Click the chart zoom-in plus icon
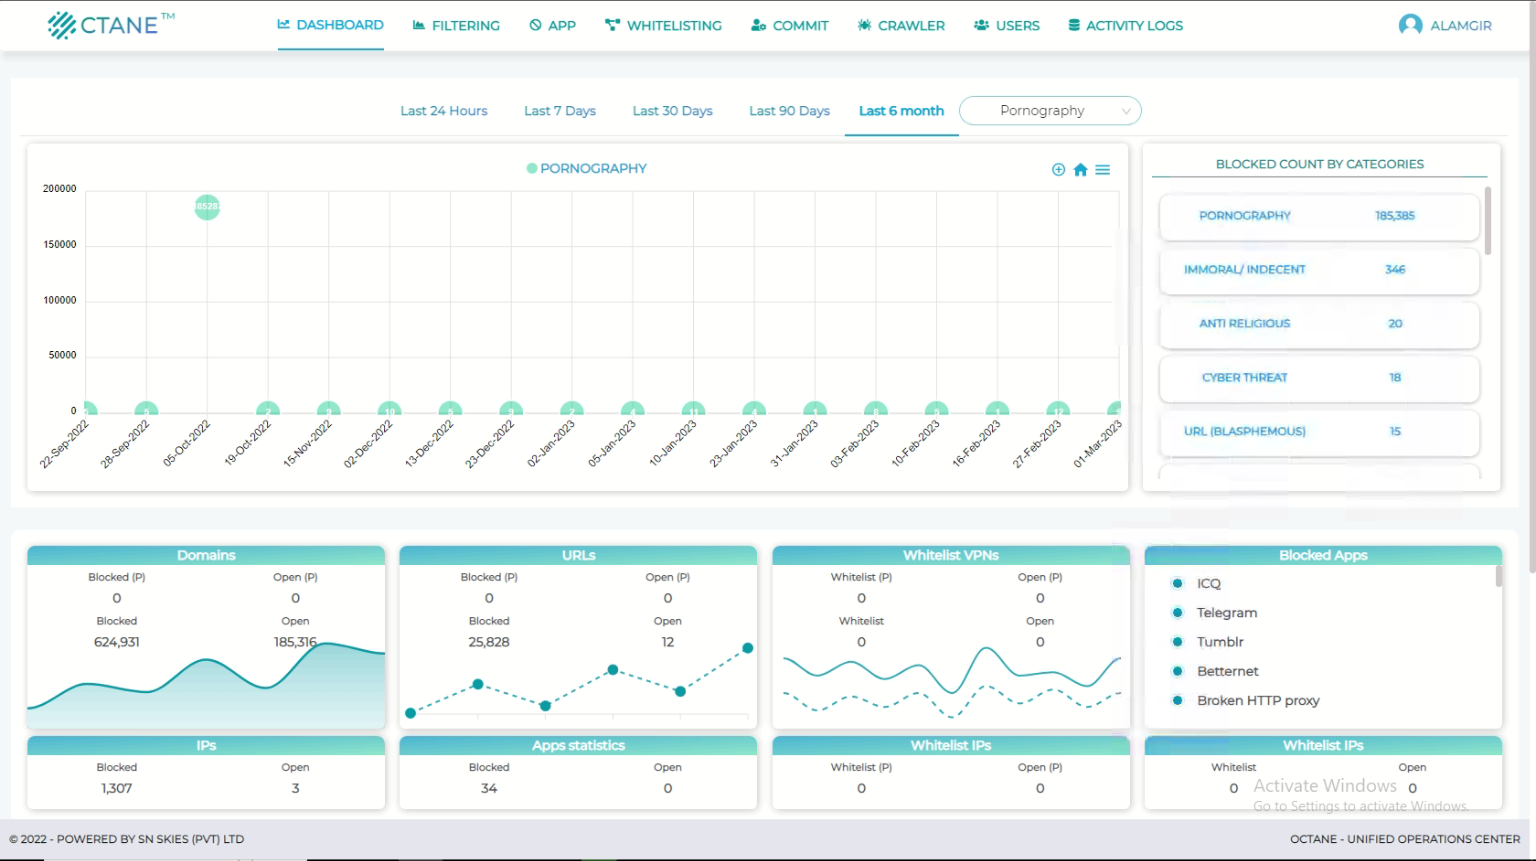 coord(1058,170)
